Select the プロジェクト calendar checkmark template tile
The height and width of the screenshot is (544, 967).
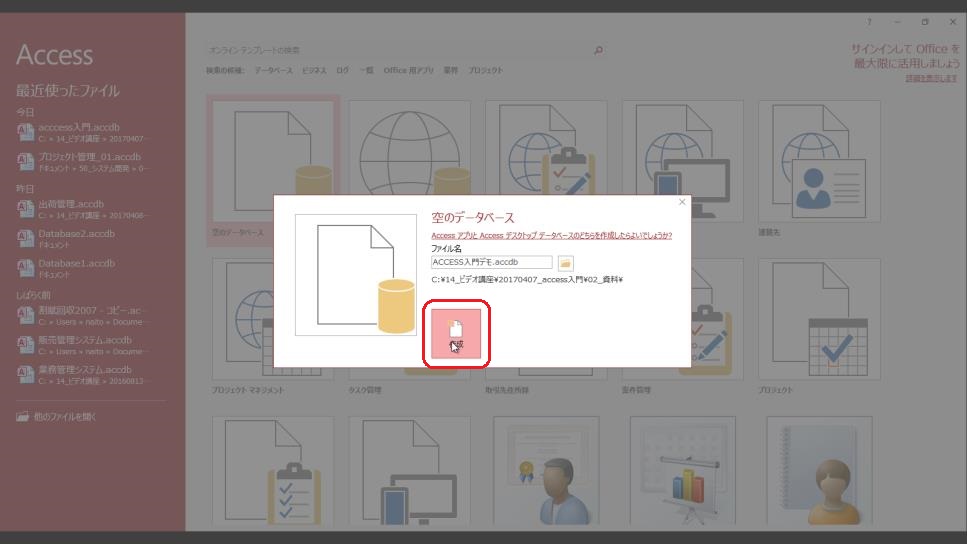[819, 319]
